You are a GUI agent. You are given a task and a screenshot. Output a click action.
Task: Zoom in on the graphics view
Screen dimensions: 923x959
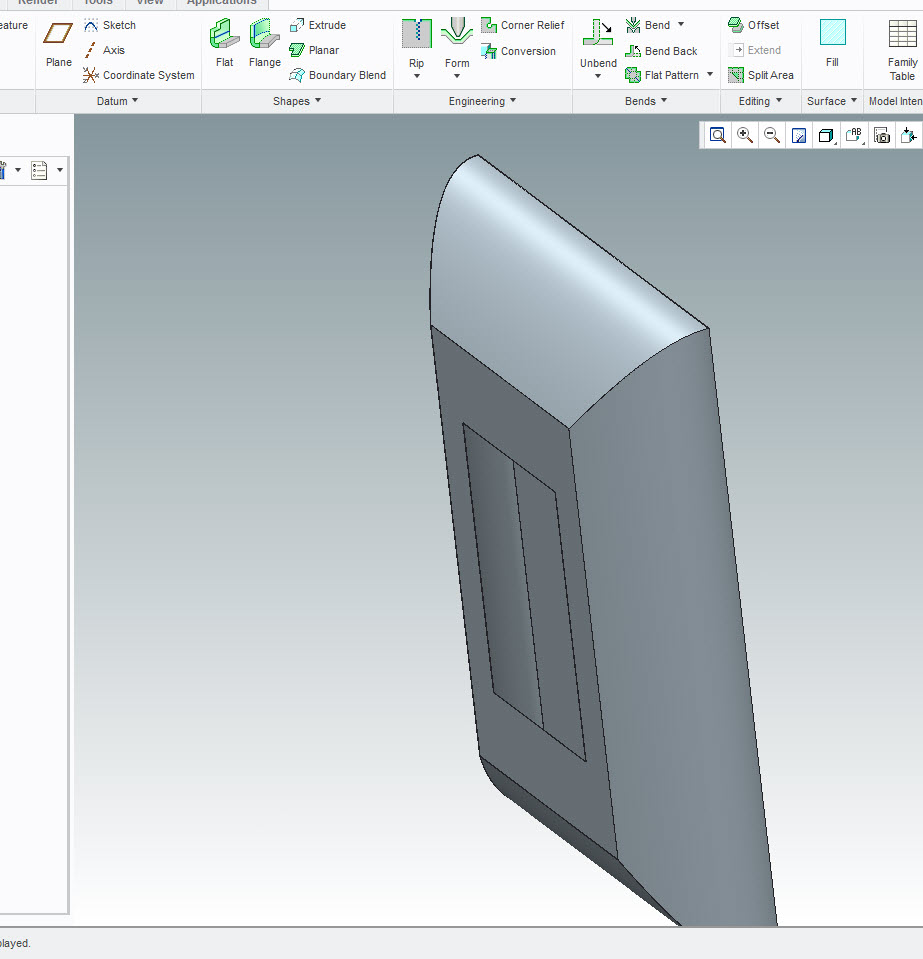(x=745, y=135)
